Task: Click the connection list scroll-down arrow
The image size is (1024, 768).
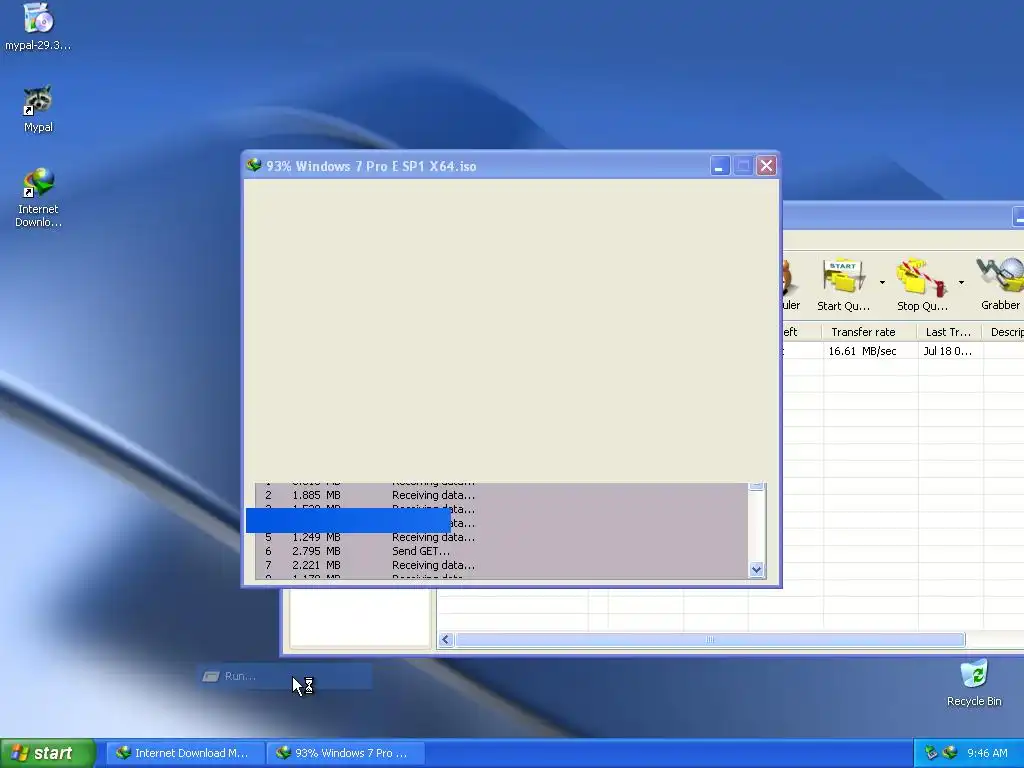Action: 756,569
